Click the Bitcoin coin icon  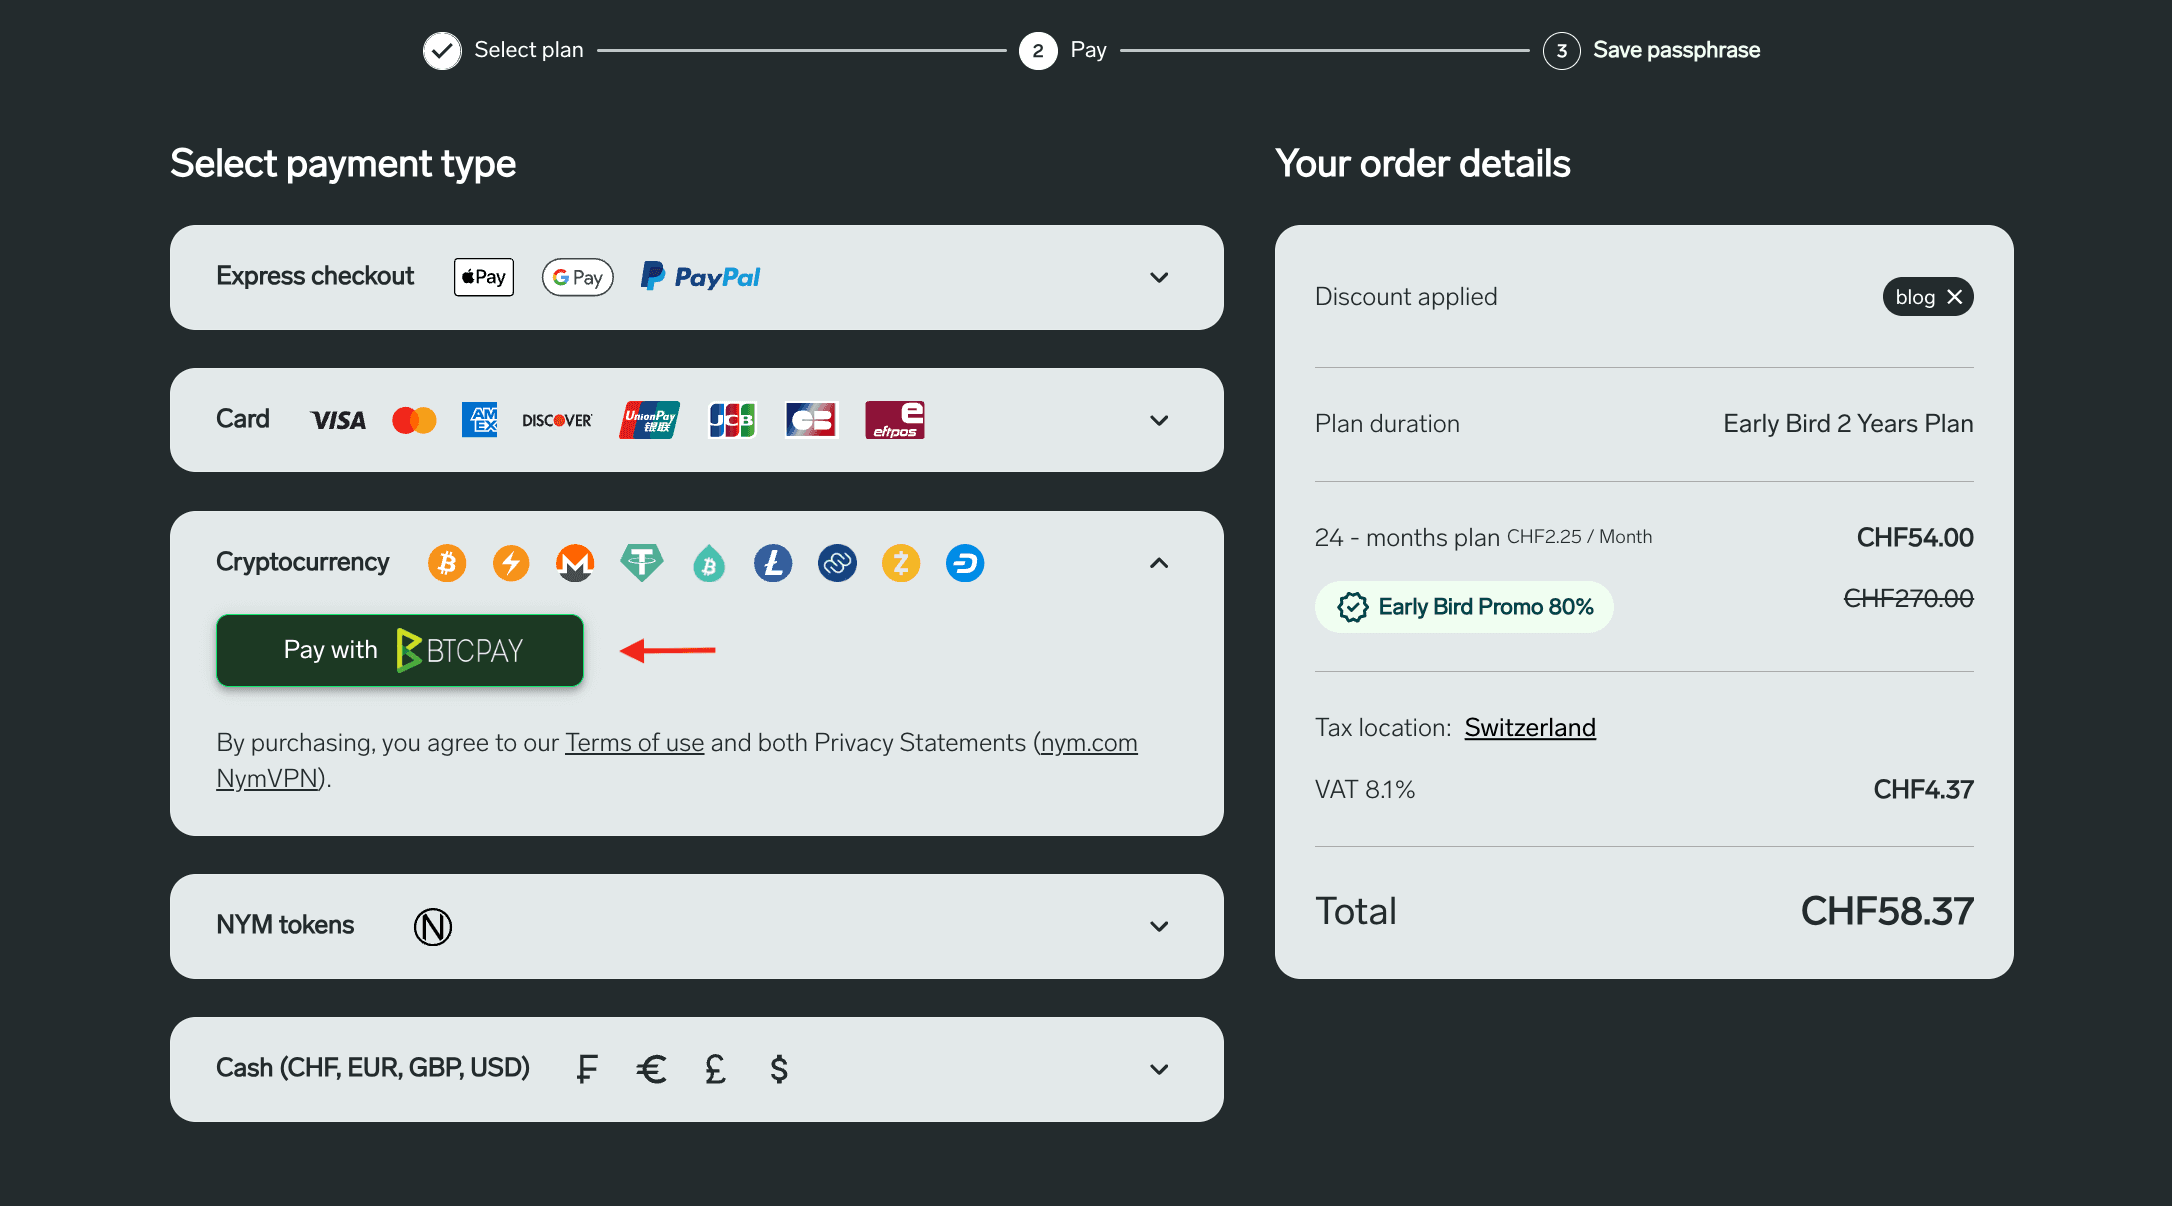[447, 563]
